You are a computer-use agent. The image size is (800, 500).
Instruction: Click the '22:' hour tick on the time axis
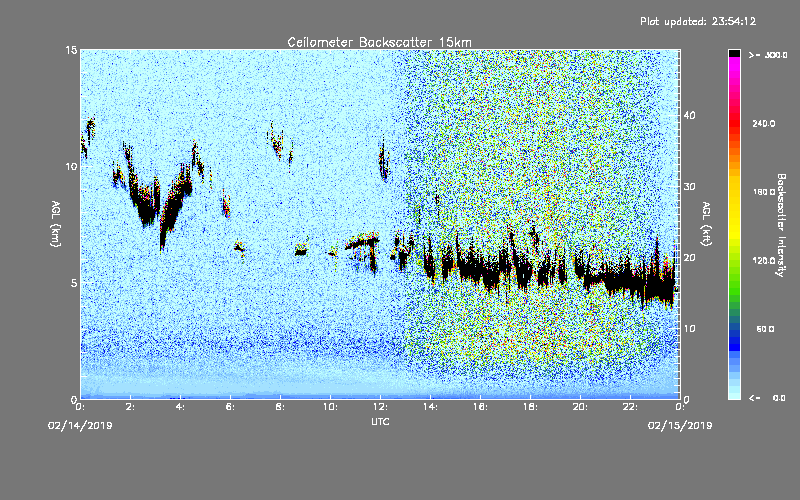point(631,407)
